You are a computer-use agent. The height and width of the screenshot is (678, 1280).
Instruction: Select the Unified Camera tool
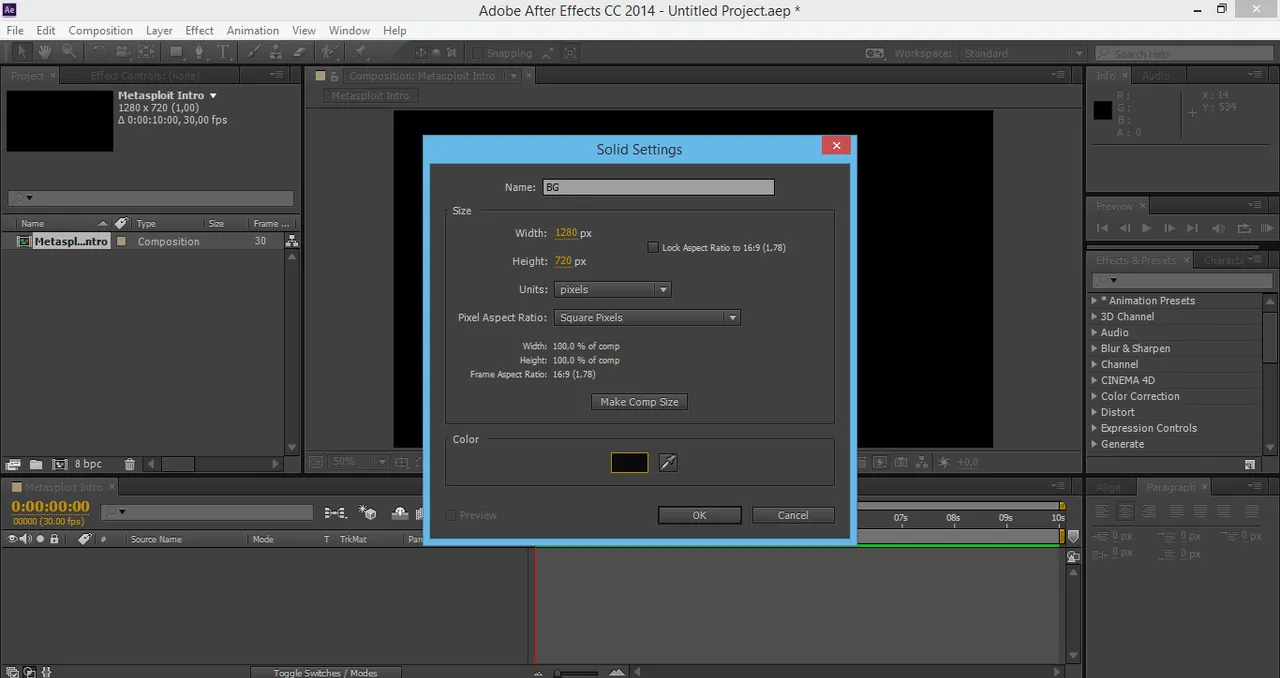(x=123, y=52)
